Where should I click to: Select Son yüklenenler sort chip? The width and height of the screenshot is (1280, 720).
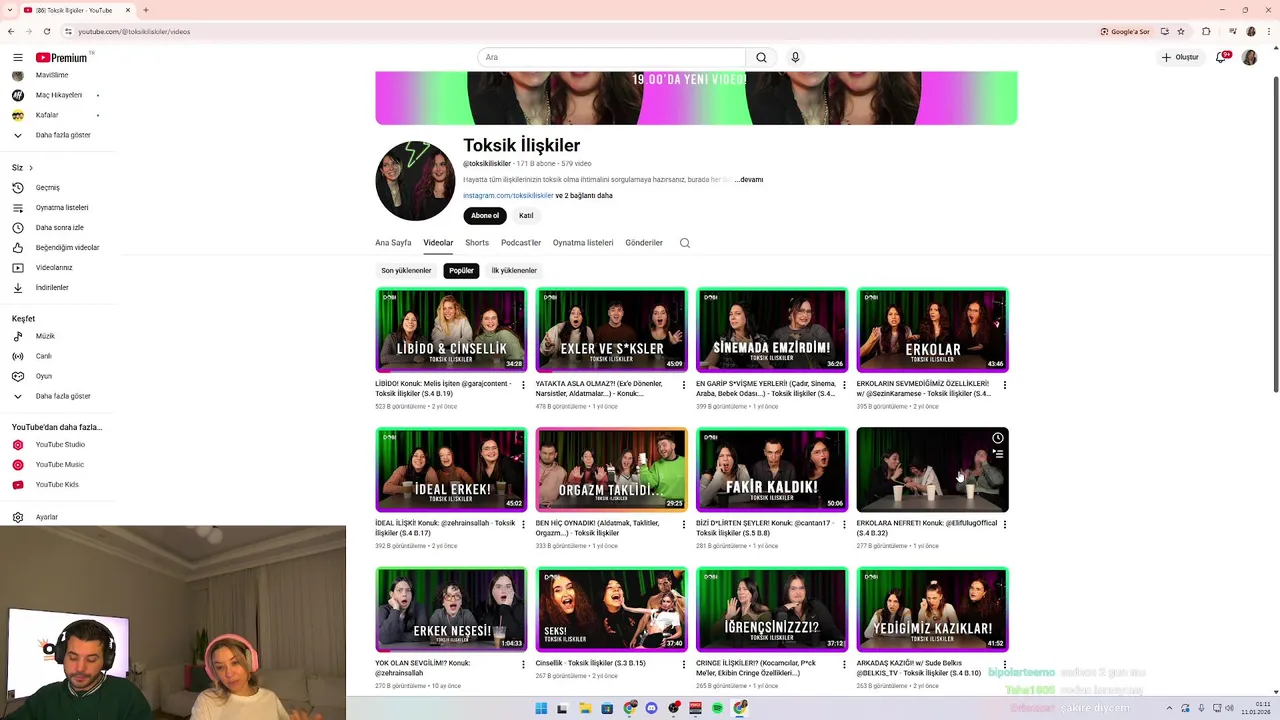click(x=406, y=271)
